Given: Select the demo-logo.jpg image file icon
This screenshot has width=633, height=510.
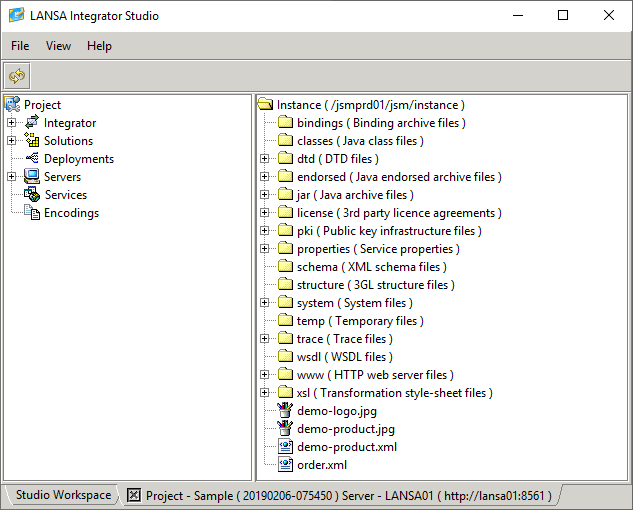Looking at the screenshot, I should (x=285, y=411).
